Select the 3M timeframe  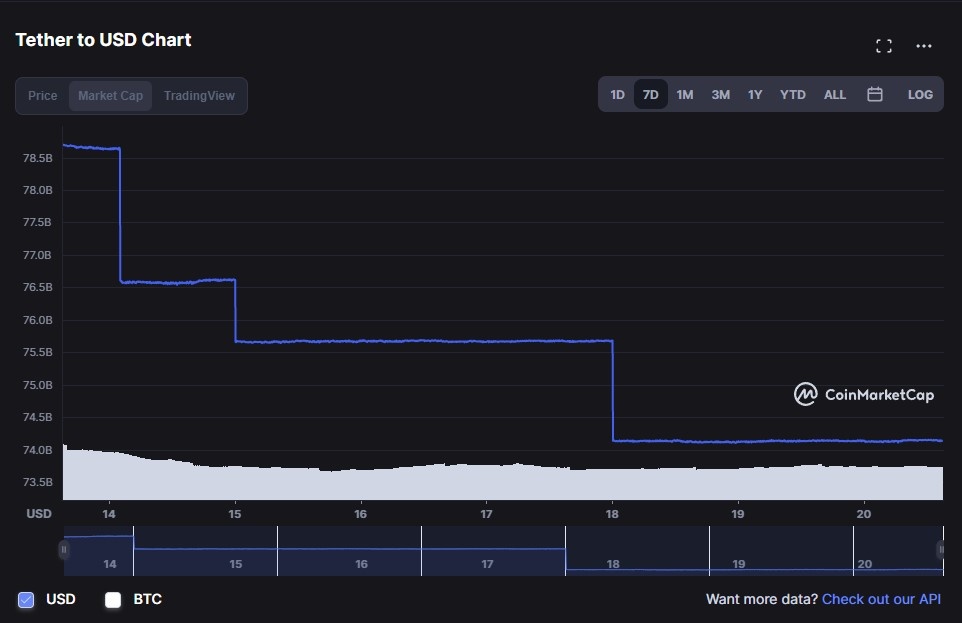click(720, 93)
